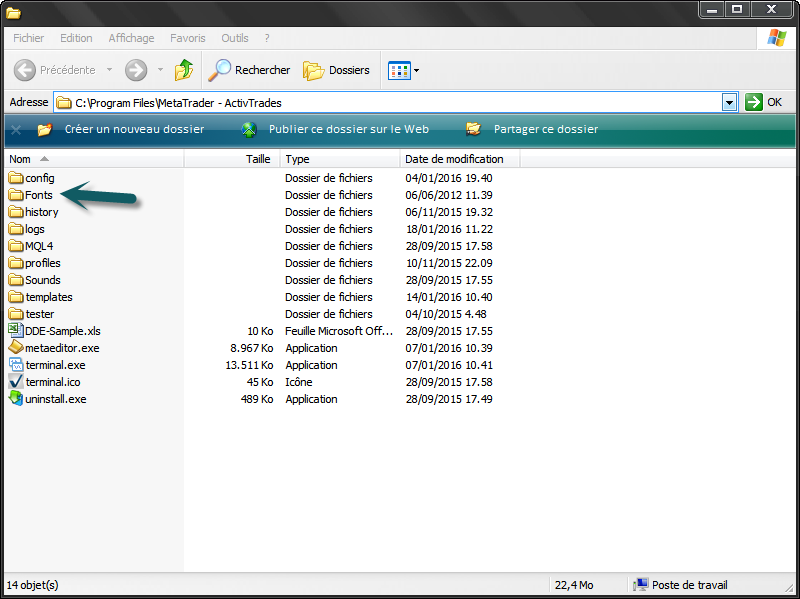Image resolution: width=800 pixels, height=599 pixels.
Task: Open the Edition menu
Action: [x=76, y=38]
